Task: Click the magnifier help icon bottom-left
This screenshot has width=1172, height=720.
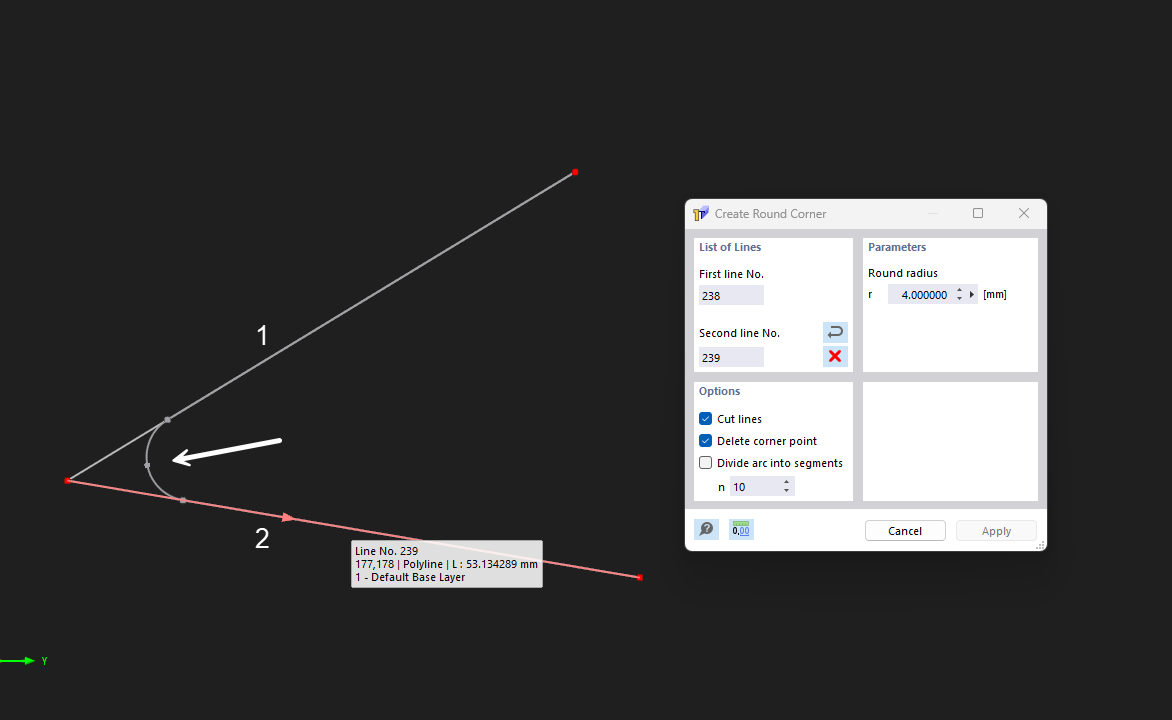Action: (706, 529)
